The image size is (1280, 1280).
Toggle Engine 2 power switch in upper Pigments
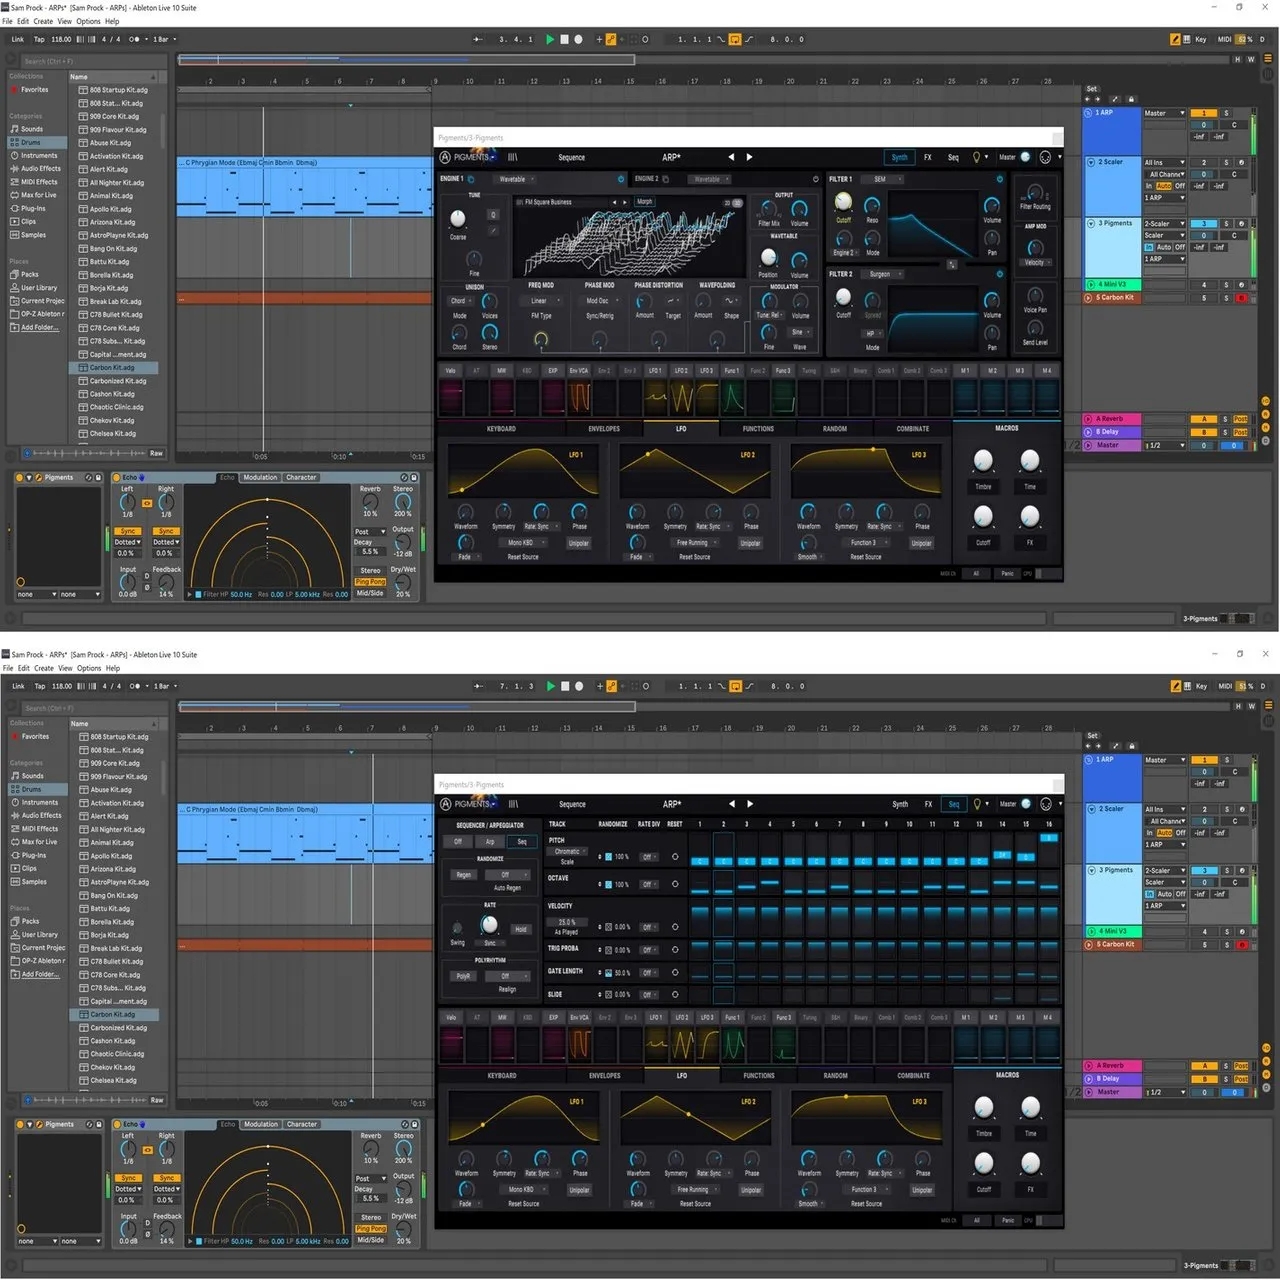tap(816, 179)
